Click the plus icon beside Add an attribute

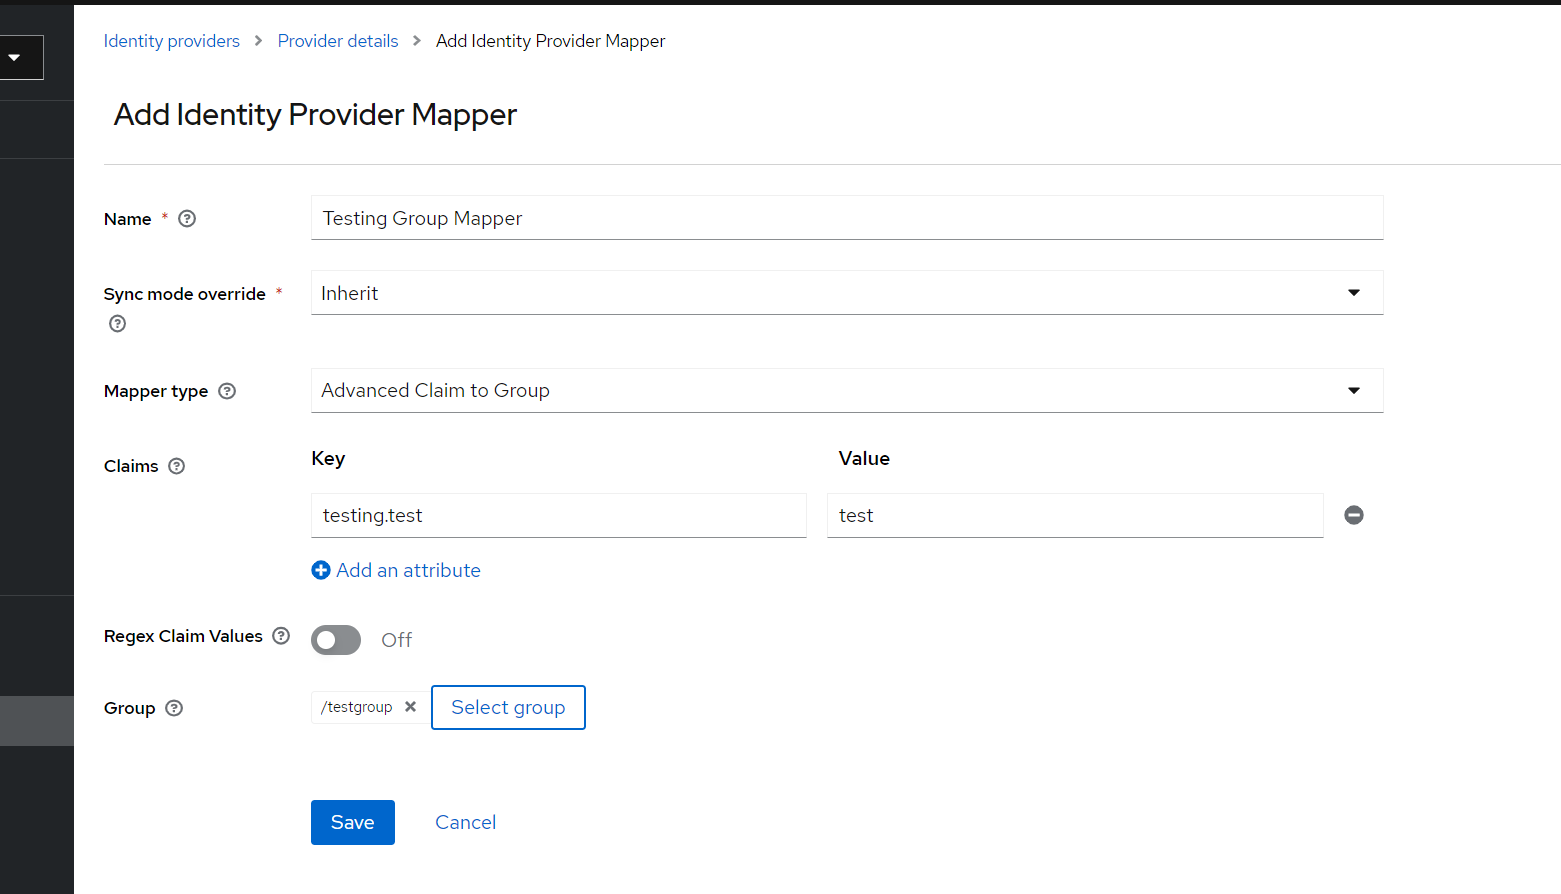[320, 569]
